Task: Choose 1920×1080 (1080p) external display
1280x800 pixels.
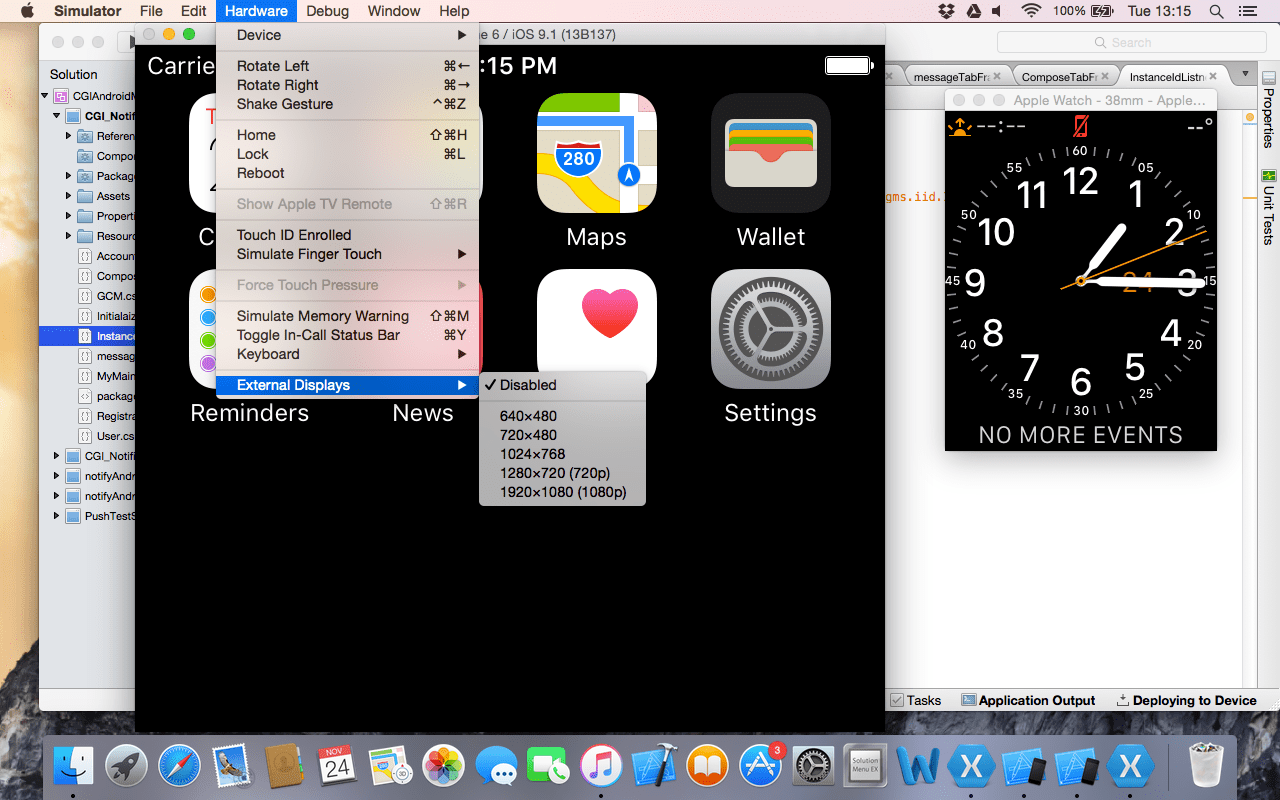Action: coord(563,492)
